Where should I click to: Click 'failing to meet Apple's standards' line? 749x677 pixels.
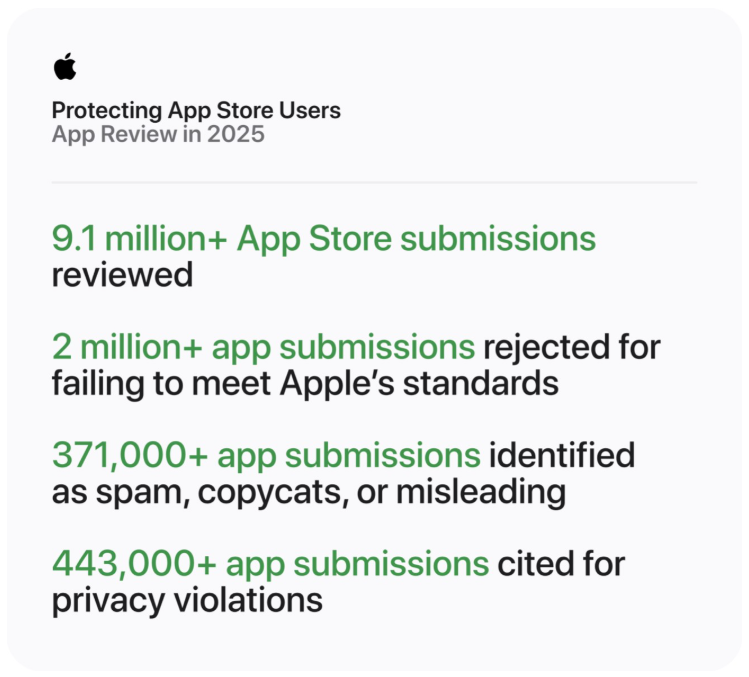[x=305, y=385]
